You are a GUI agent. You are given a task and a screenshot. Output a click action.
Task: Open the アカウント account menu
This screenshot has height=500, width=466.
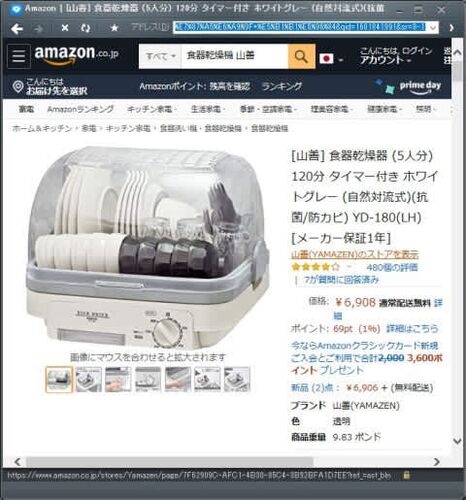[385, 61]
